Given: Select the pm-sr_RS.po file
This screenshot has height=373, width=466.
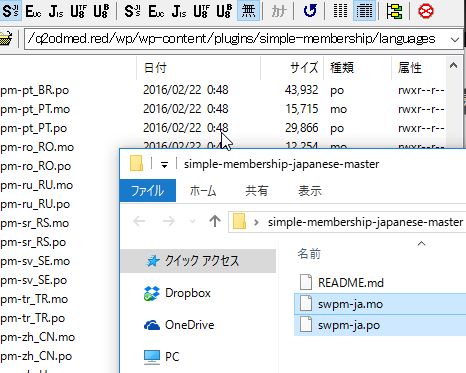Looking at the screenshot, I should pos(33,242).
